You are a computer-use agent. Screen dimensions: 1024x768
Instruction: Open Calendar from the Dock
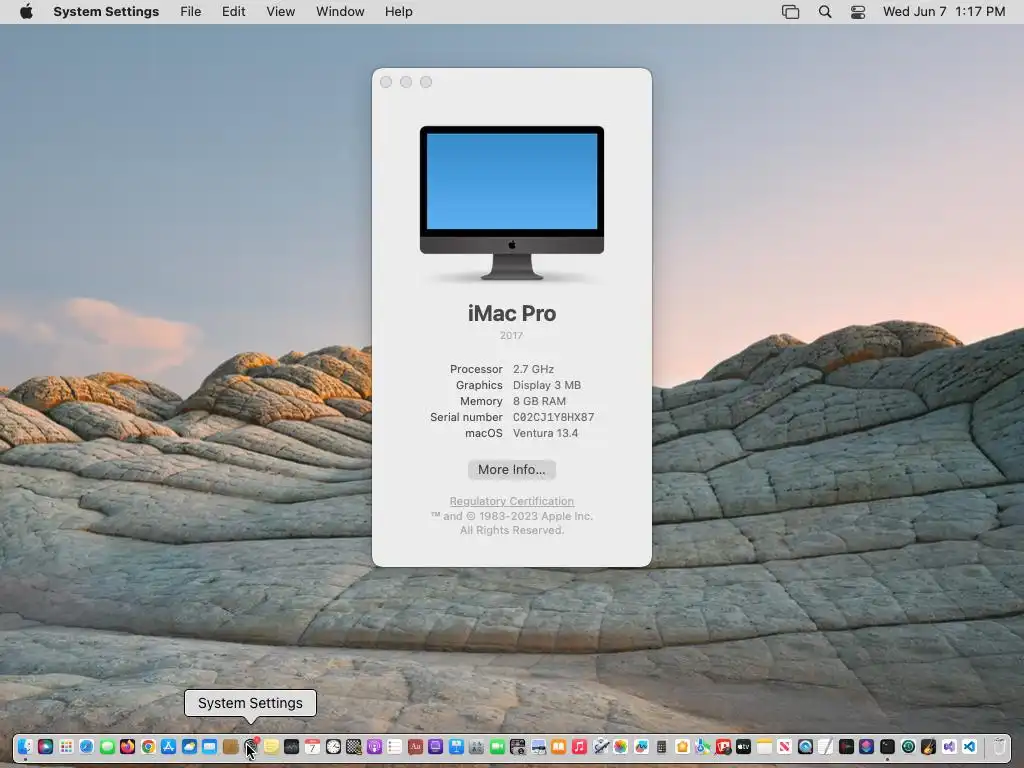[x=312, y=746]
